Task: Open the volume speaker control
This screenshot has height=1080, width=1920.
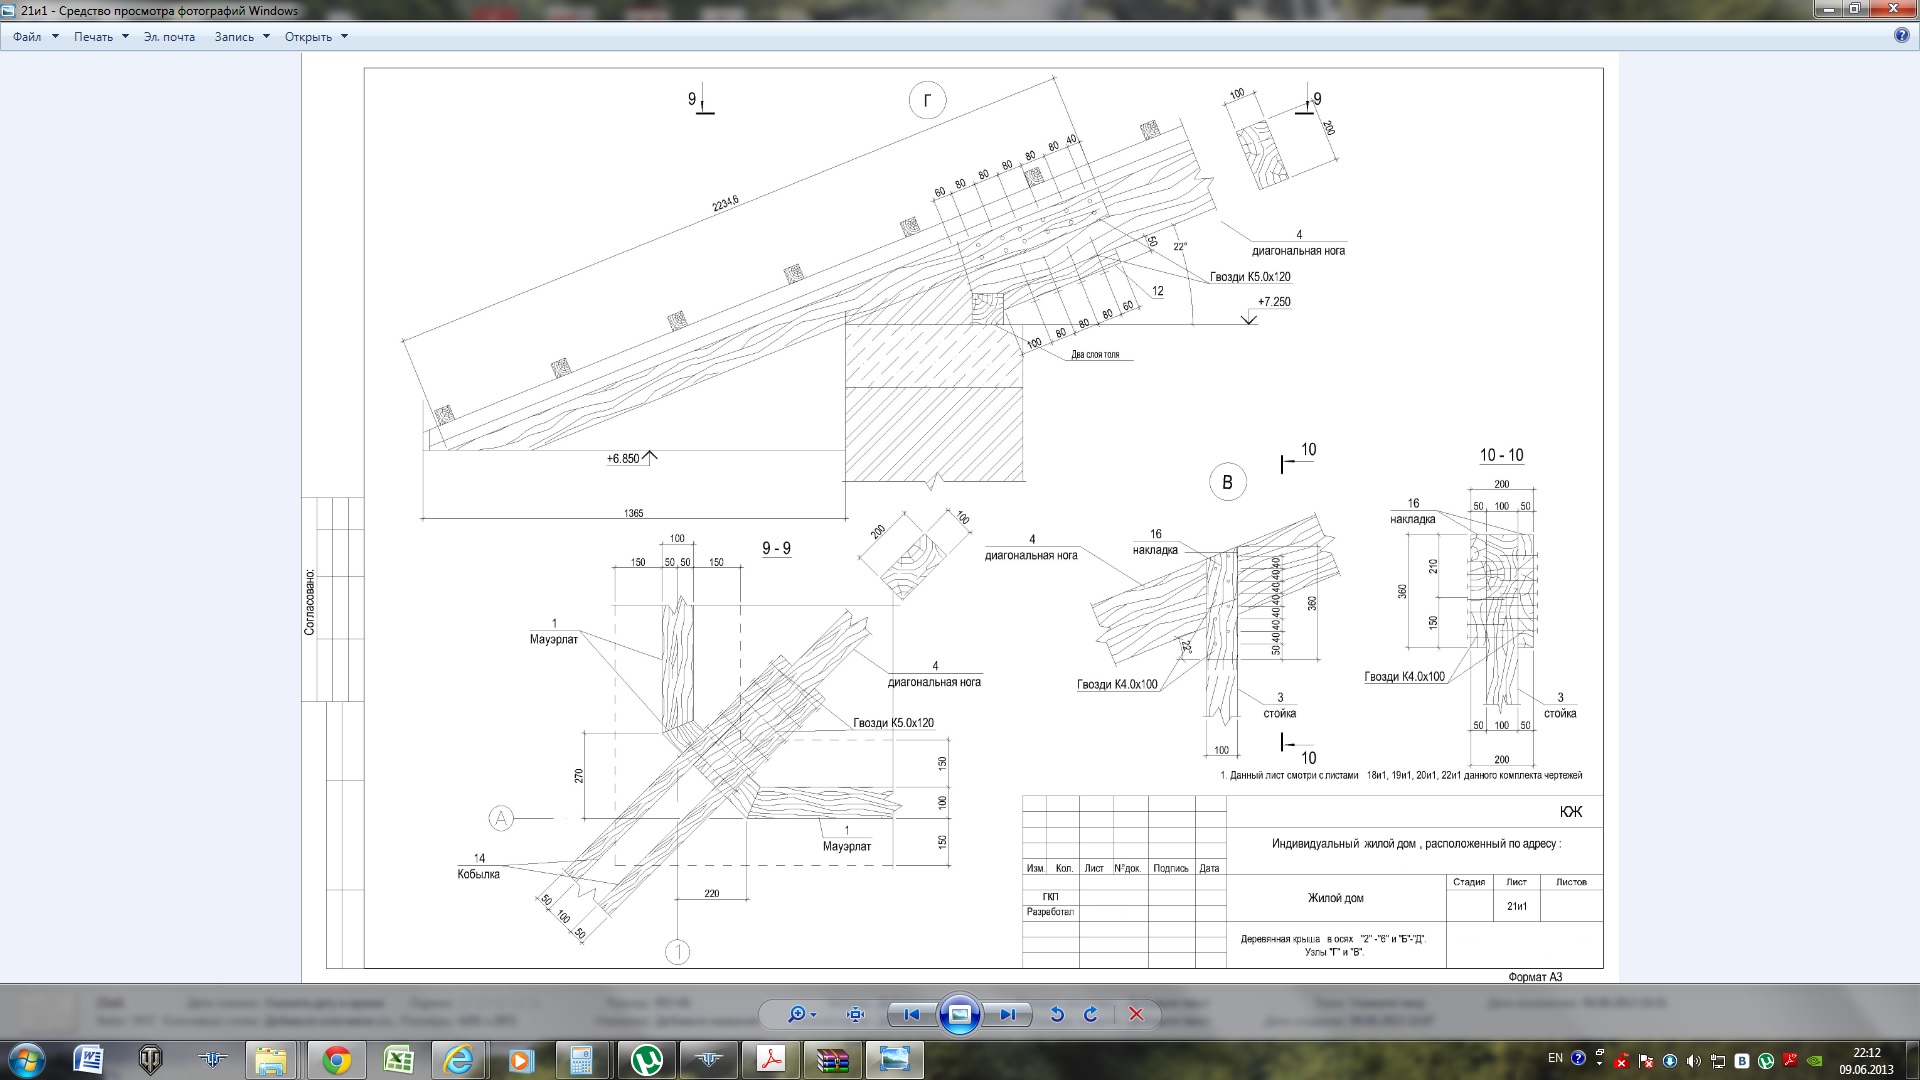Action: [1693, 1061]
